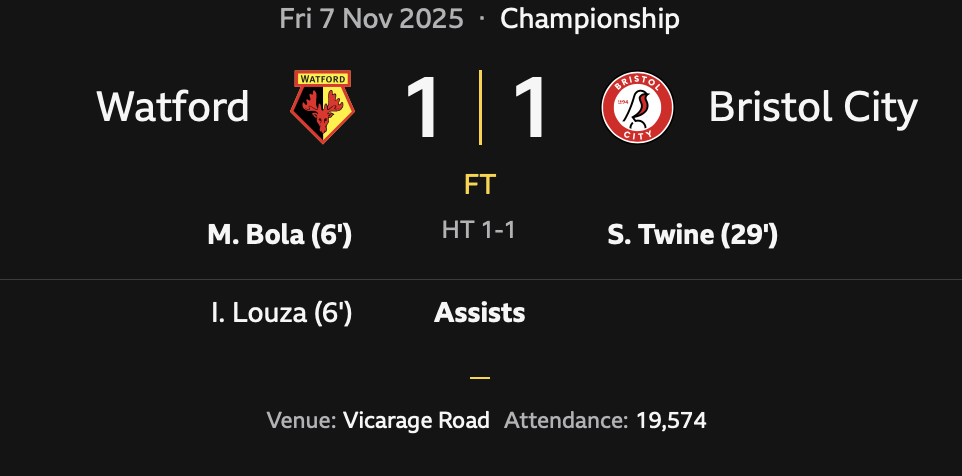Click the 19,574 attendance figure
Image resolution: width=962 pixels, height=476 pixels.
point(671,420)
